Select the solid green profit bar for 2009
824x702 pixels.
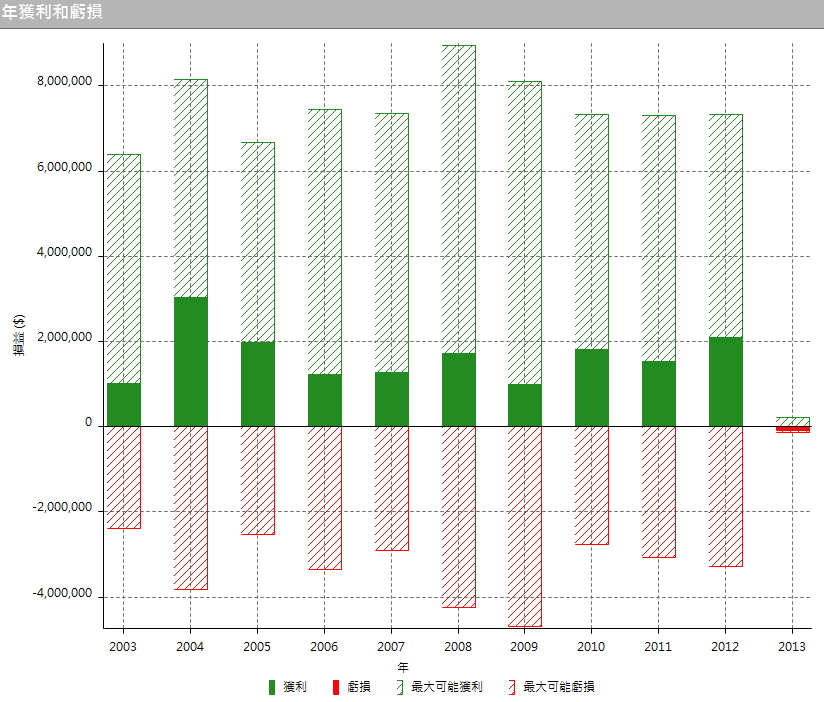(525, 405)
